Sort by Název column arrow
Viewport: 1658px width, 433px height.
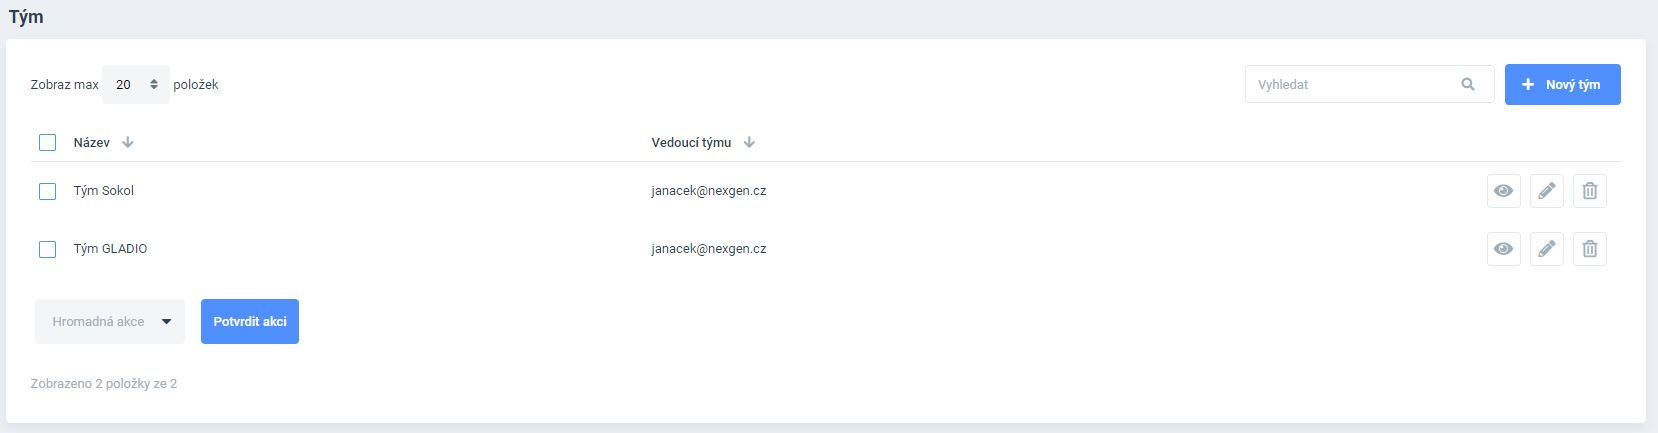point(128,143)
